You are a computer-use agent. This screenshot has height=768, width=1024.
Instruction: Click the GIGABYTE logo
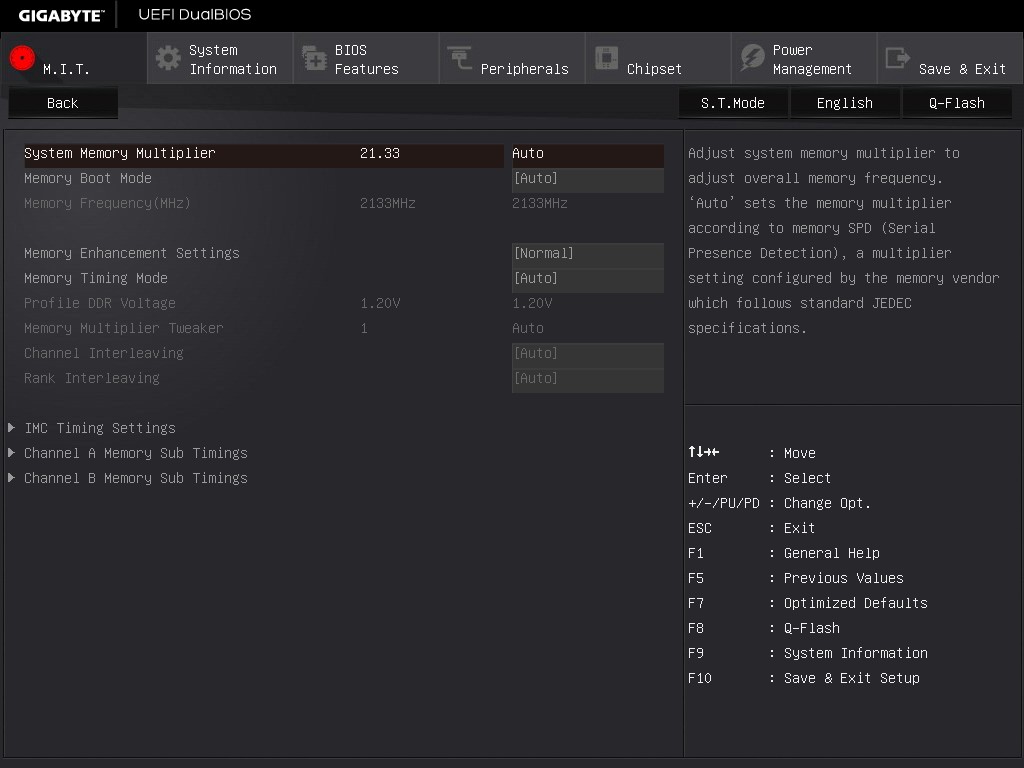coord(61,15)
